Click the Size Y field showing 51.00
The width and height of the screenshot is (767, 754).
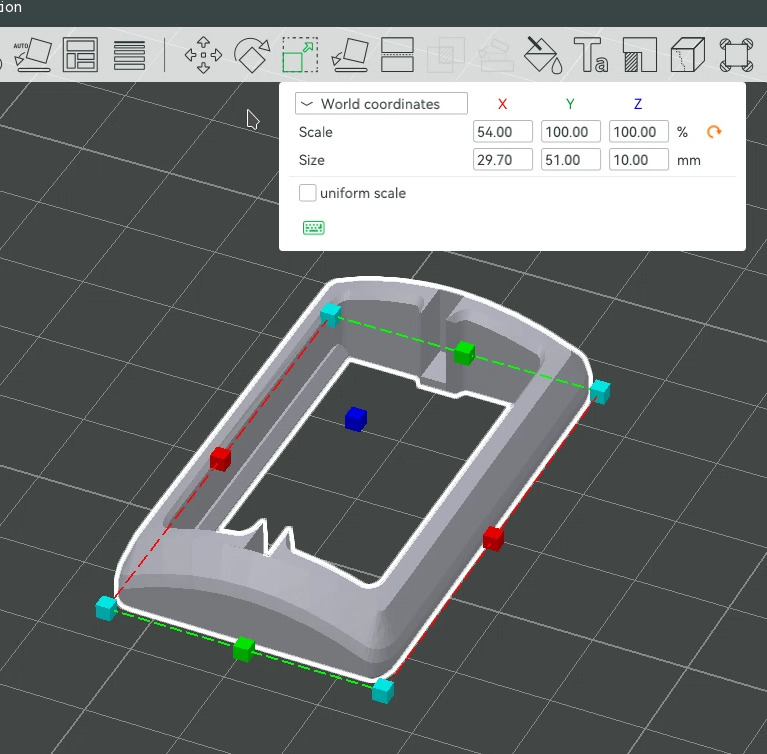pyautogui.click(x=570, y=160)
